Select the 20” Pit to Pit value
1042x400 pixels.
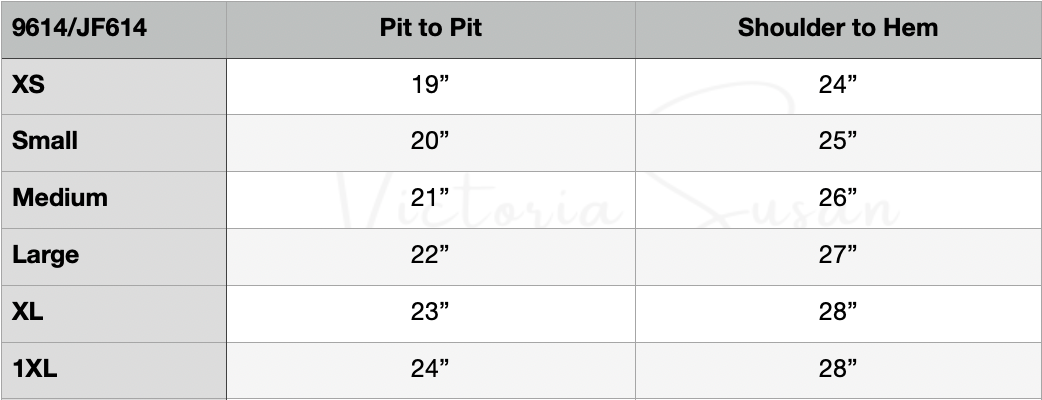click(431, 141)
